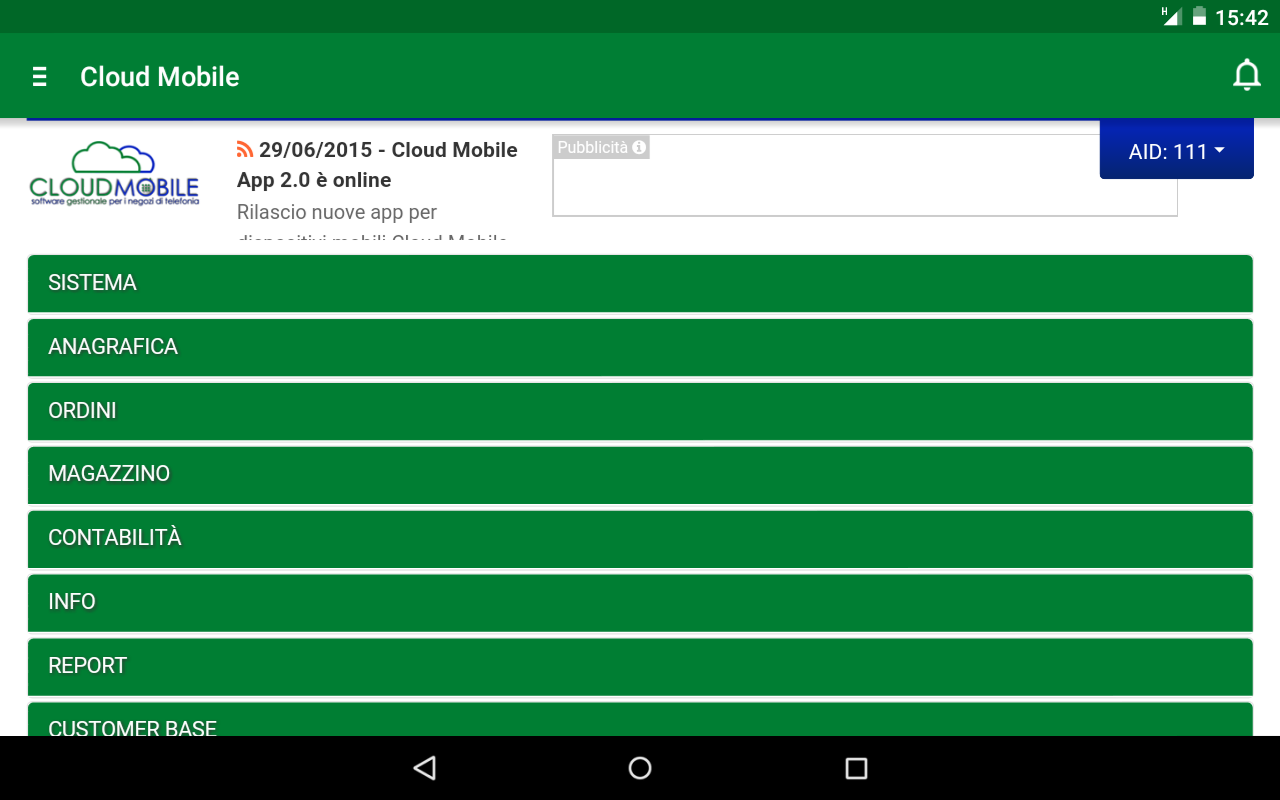The width and height of the screenshot is (1280, 800).
Task: Tap the Android back button
Action: 425,768
